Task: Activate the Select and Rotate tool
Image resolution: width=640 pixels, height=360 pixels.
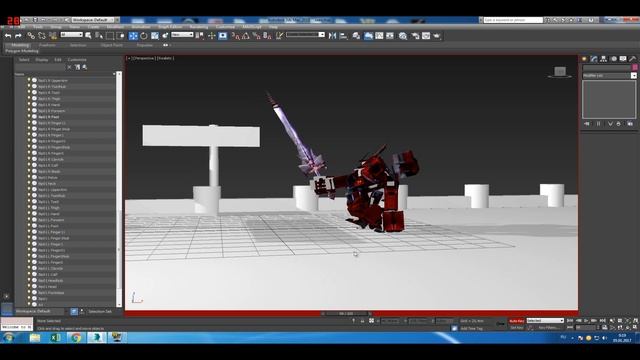Action: click(x=144, y=36)
